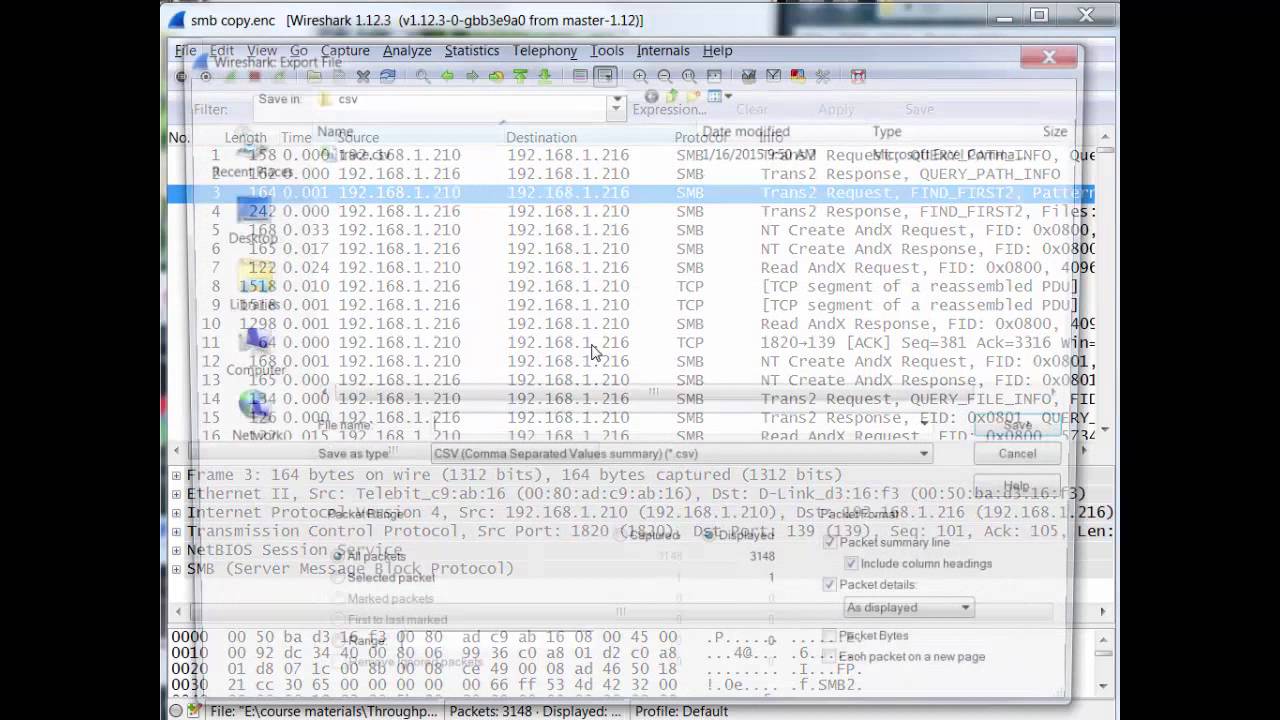1280x720 pixels.
Task: Click the Desktop place in dialog sidebar
Action: (x=253, y=220)
